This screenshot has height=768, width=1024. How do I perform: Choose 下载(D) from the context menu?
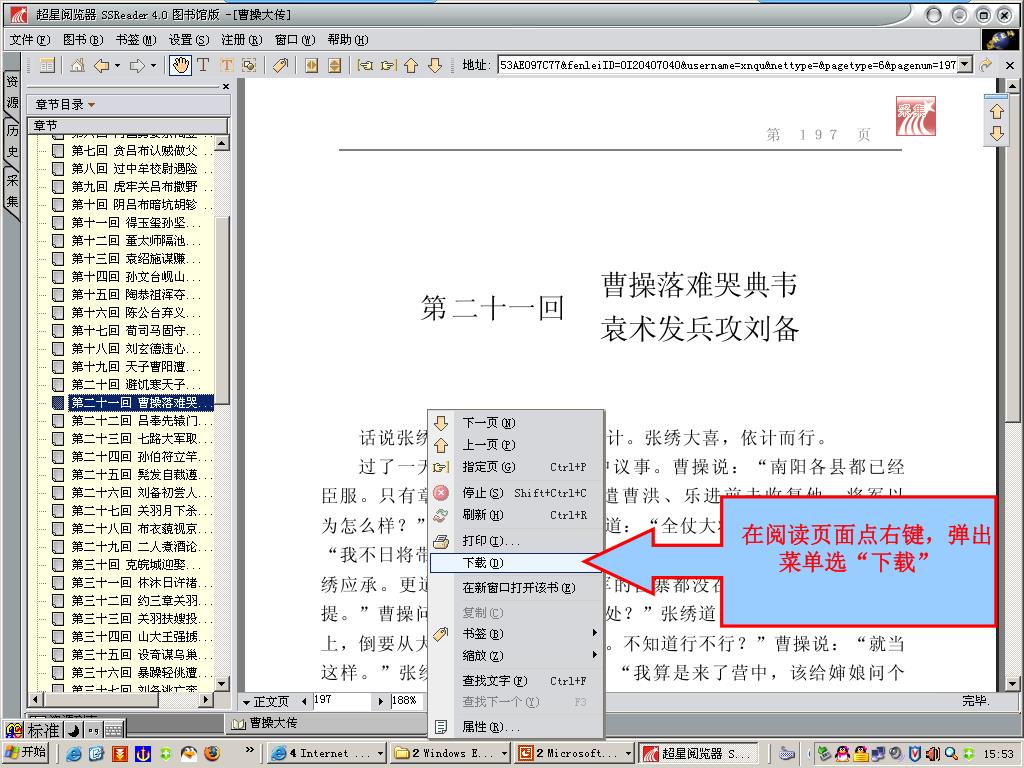point(515,563)
